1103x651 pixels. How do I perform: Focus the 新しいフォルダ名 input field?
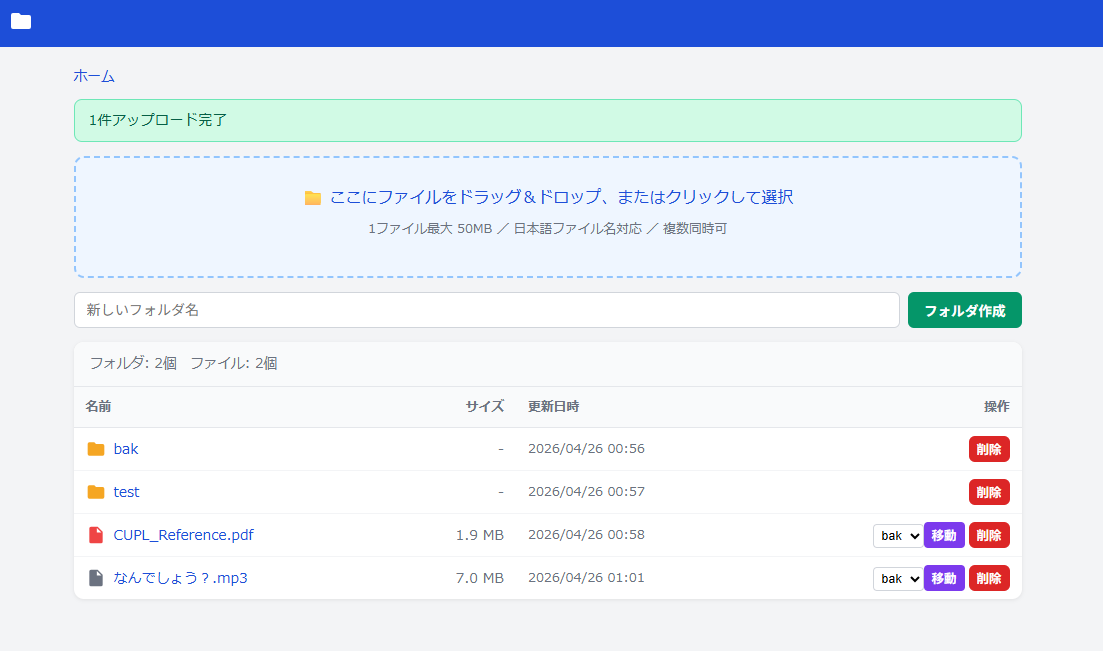tap(487, 310)
